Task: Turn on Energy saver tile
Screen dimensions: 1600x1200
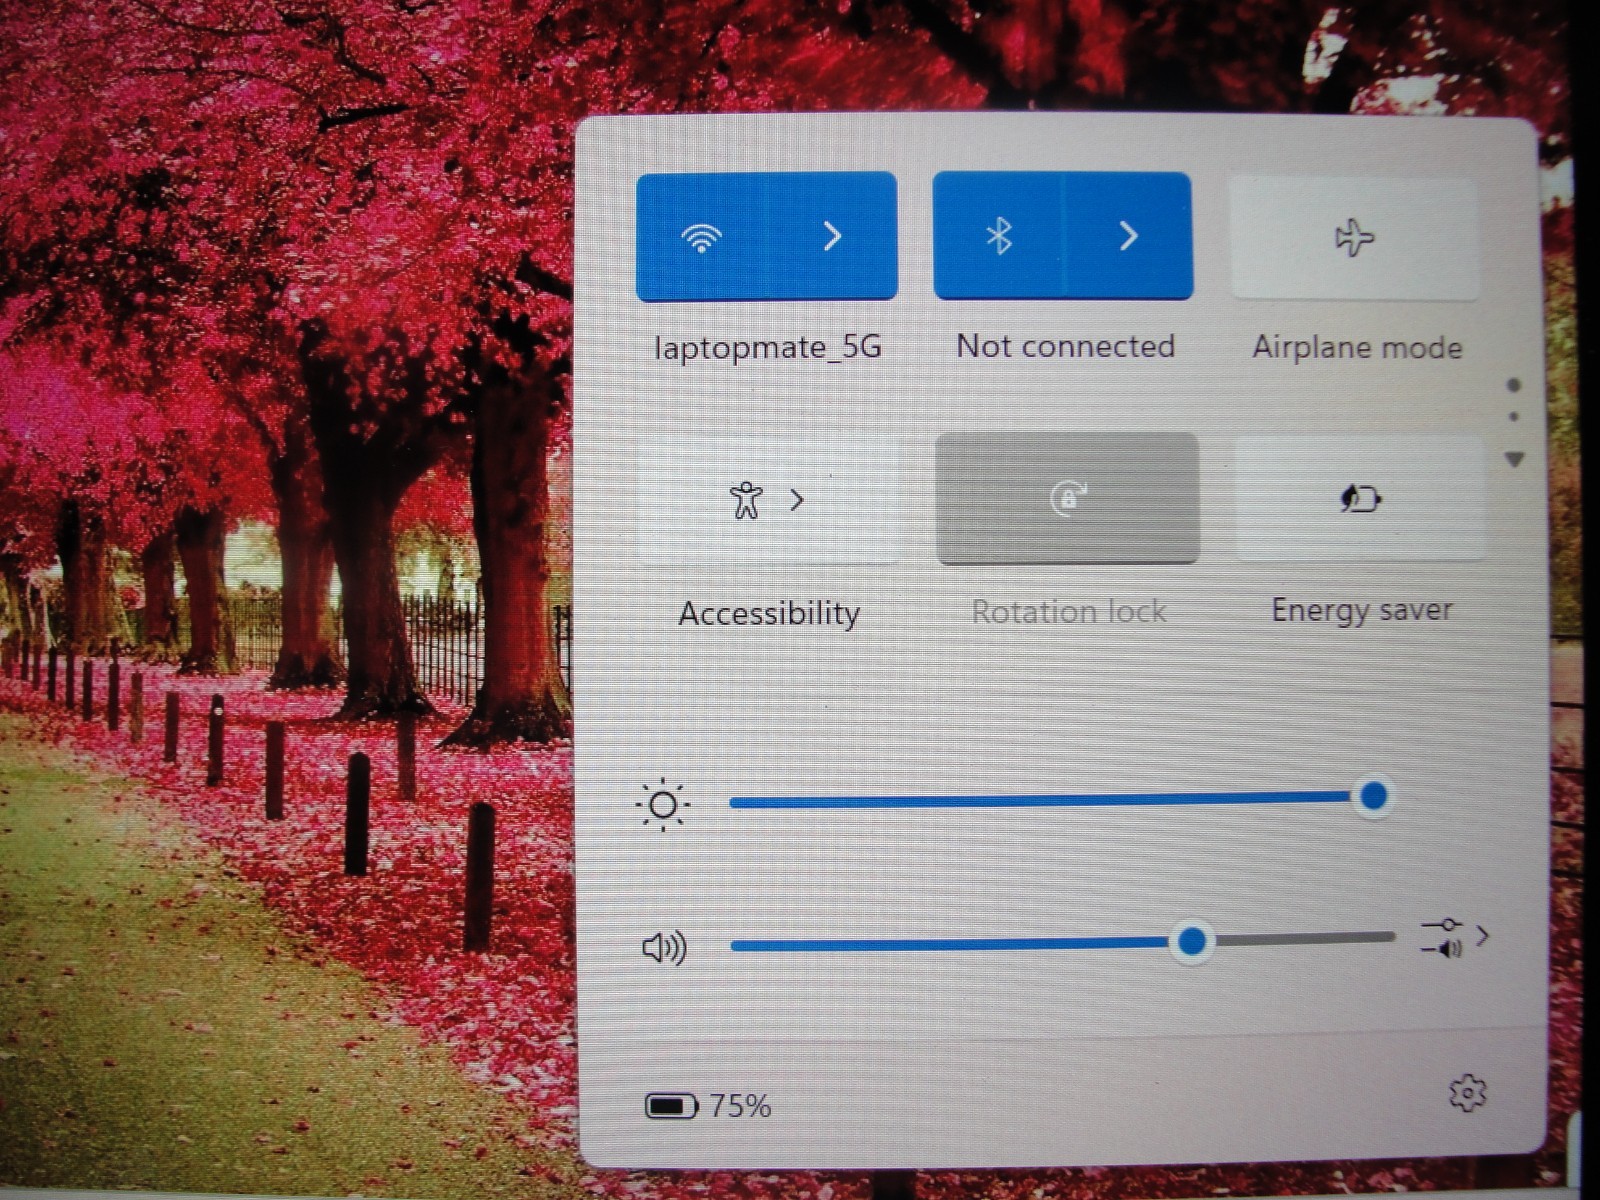Action: point(1360,498)
